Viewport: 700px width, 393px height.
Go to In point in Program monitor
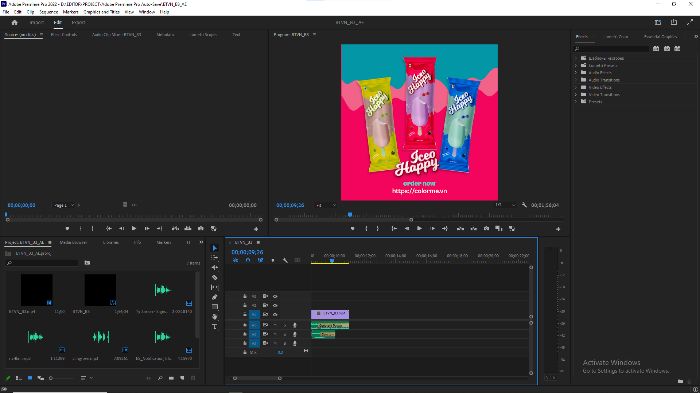[x=394, y=228]
